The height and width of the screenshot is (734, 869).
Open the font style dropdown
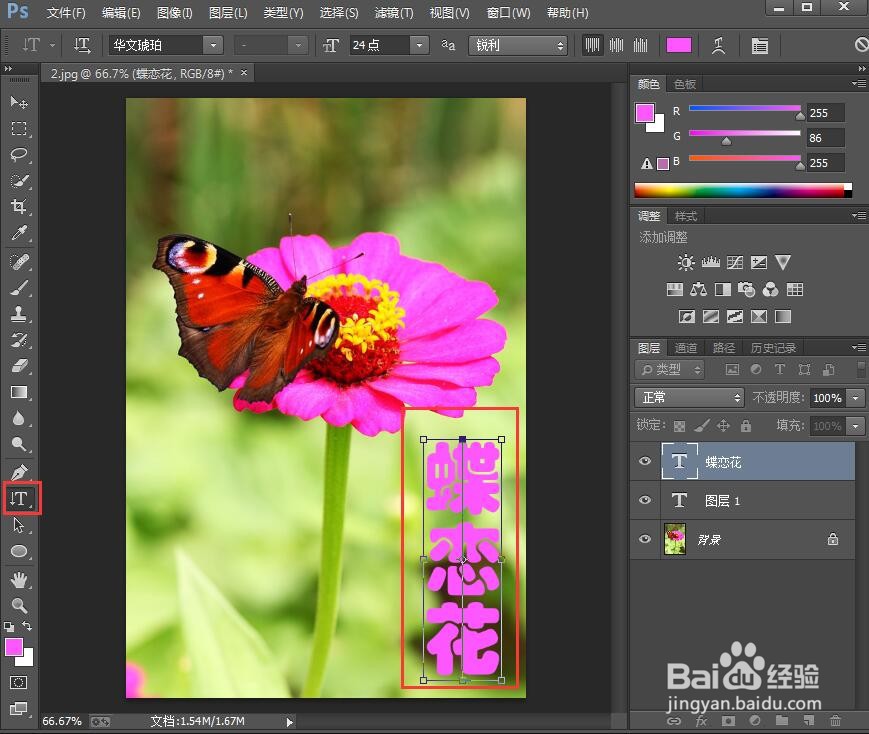coord(298,45)
